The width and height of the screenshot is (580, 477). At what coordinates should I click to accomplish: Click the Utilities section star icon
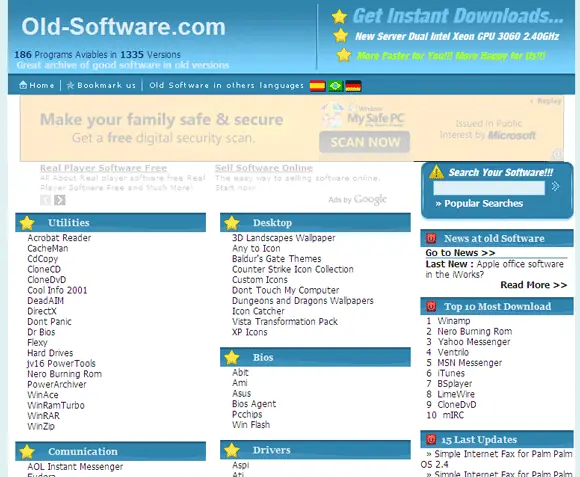pyautogui.click(x=27, y=223)
